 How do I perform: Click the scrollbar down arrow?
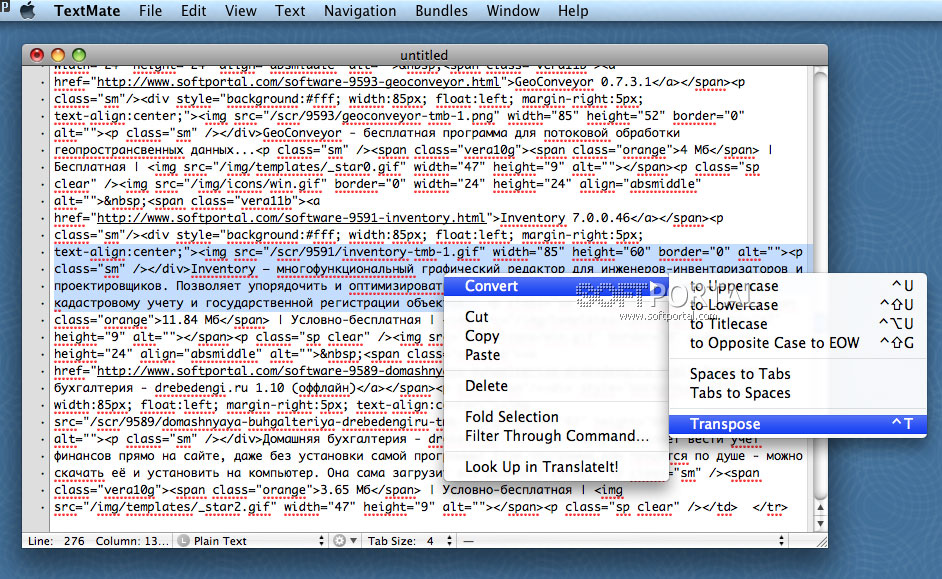(820, 523)
